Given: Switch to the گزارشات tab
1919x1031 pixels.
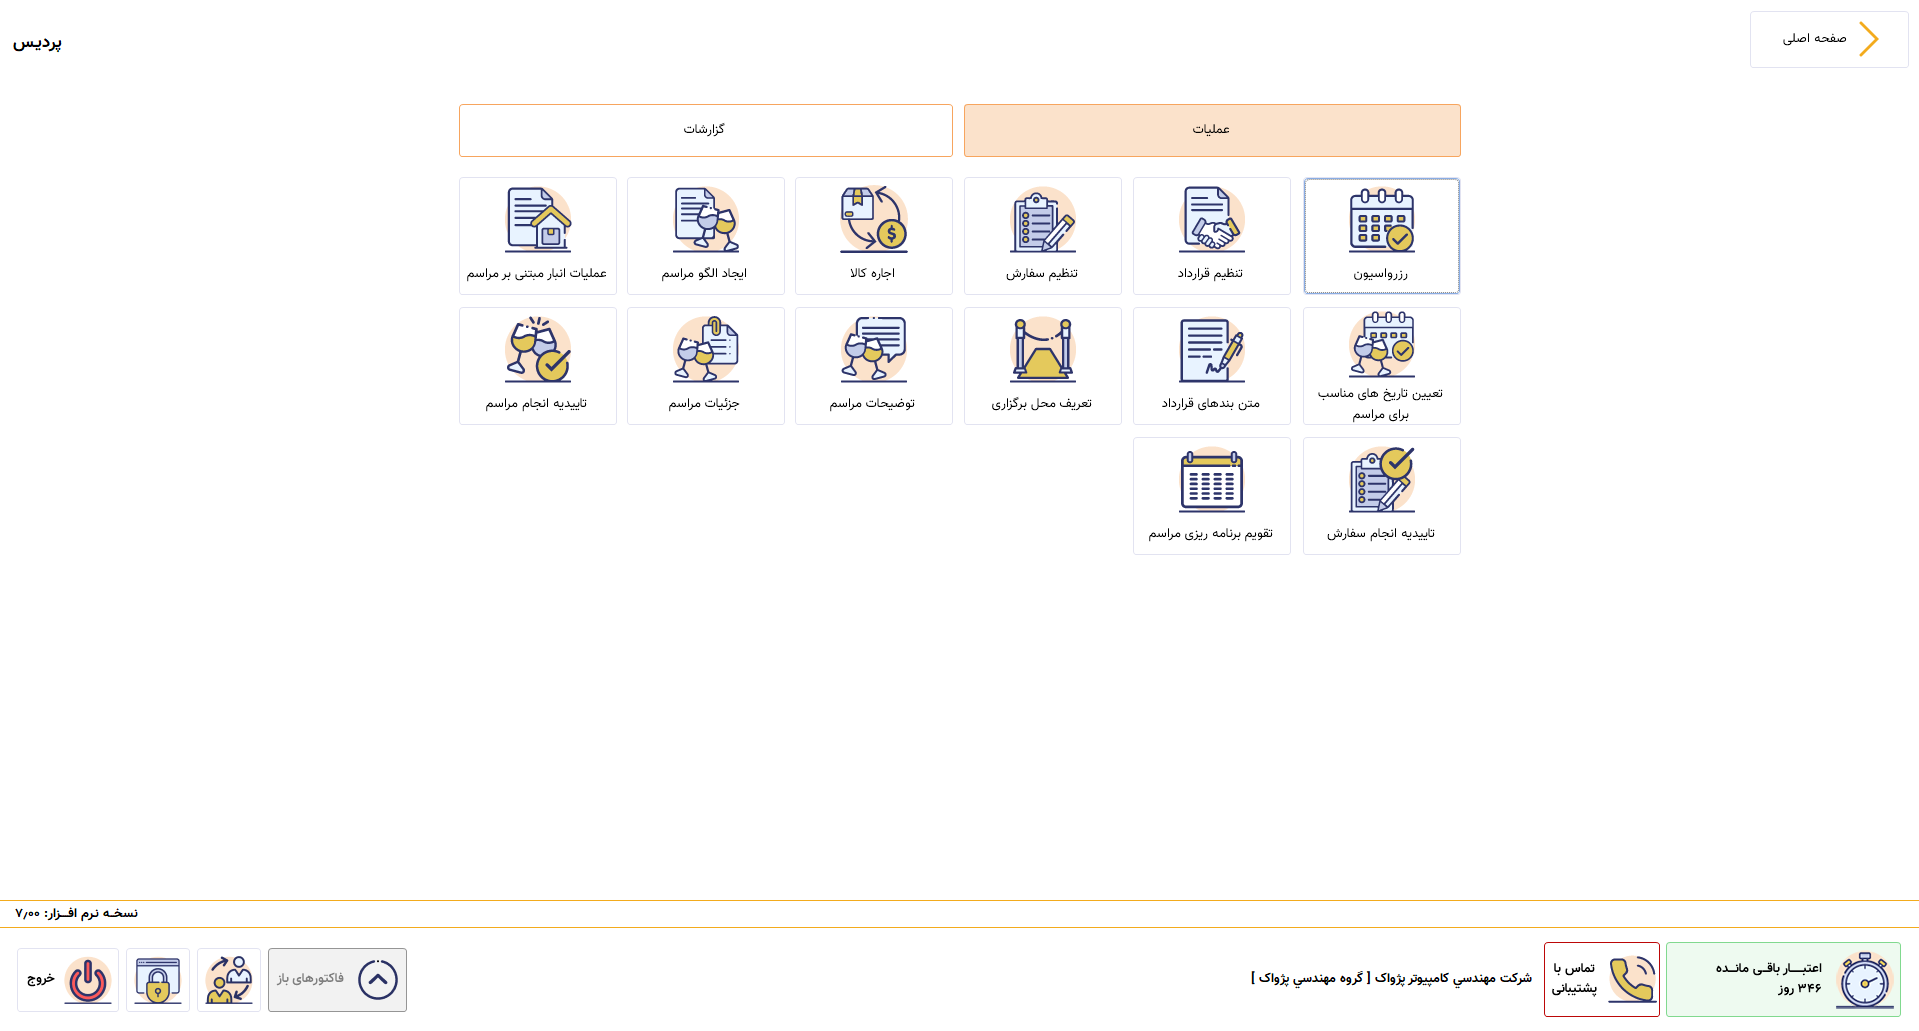Looking at the screenshot, I should coord(705,130).
